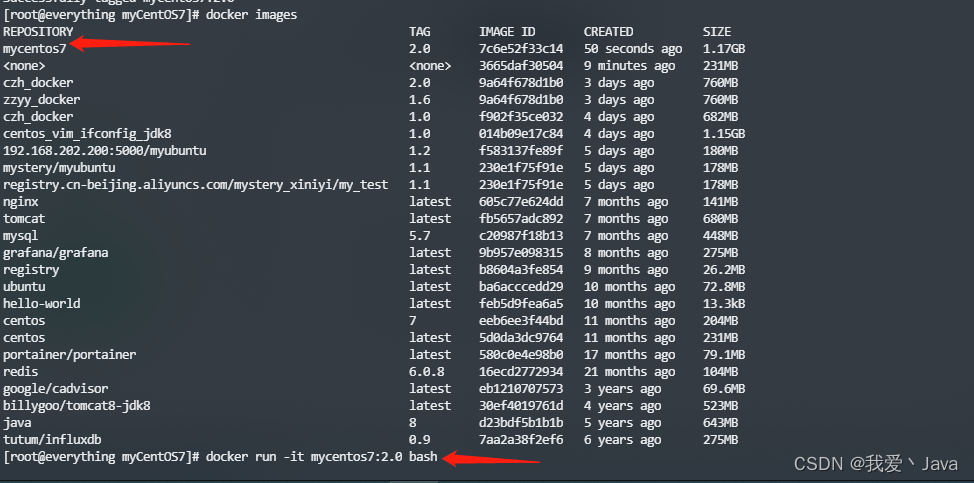Click image ID d23bdf5b1b1b

pyautogui.click(x=521, y=423)
